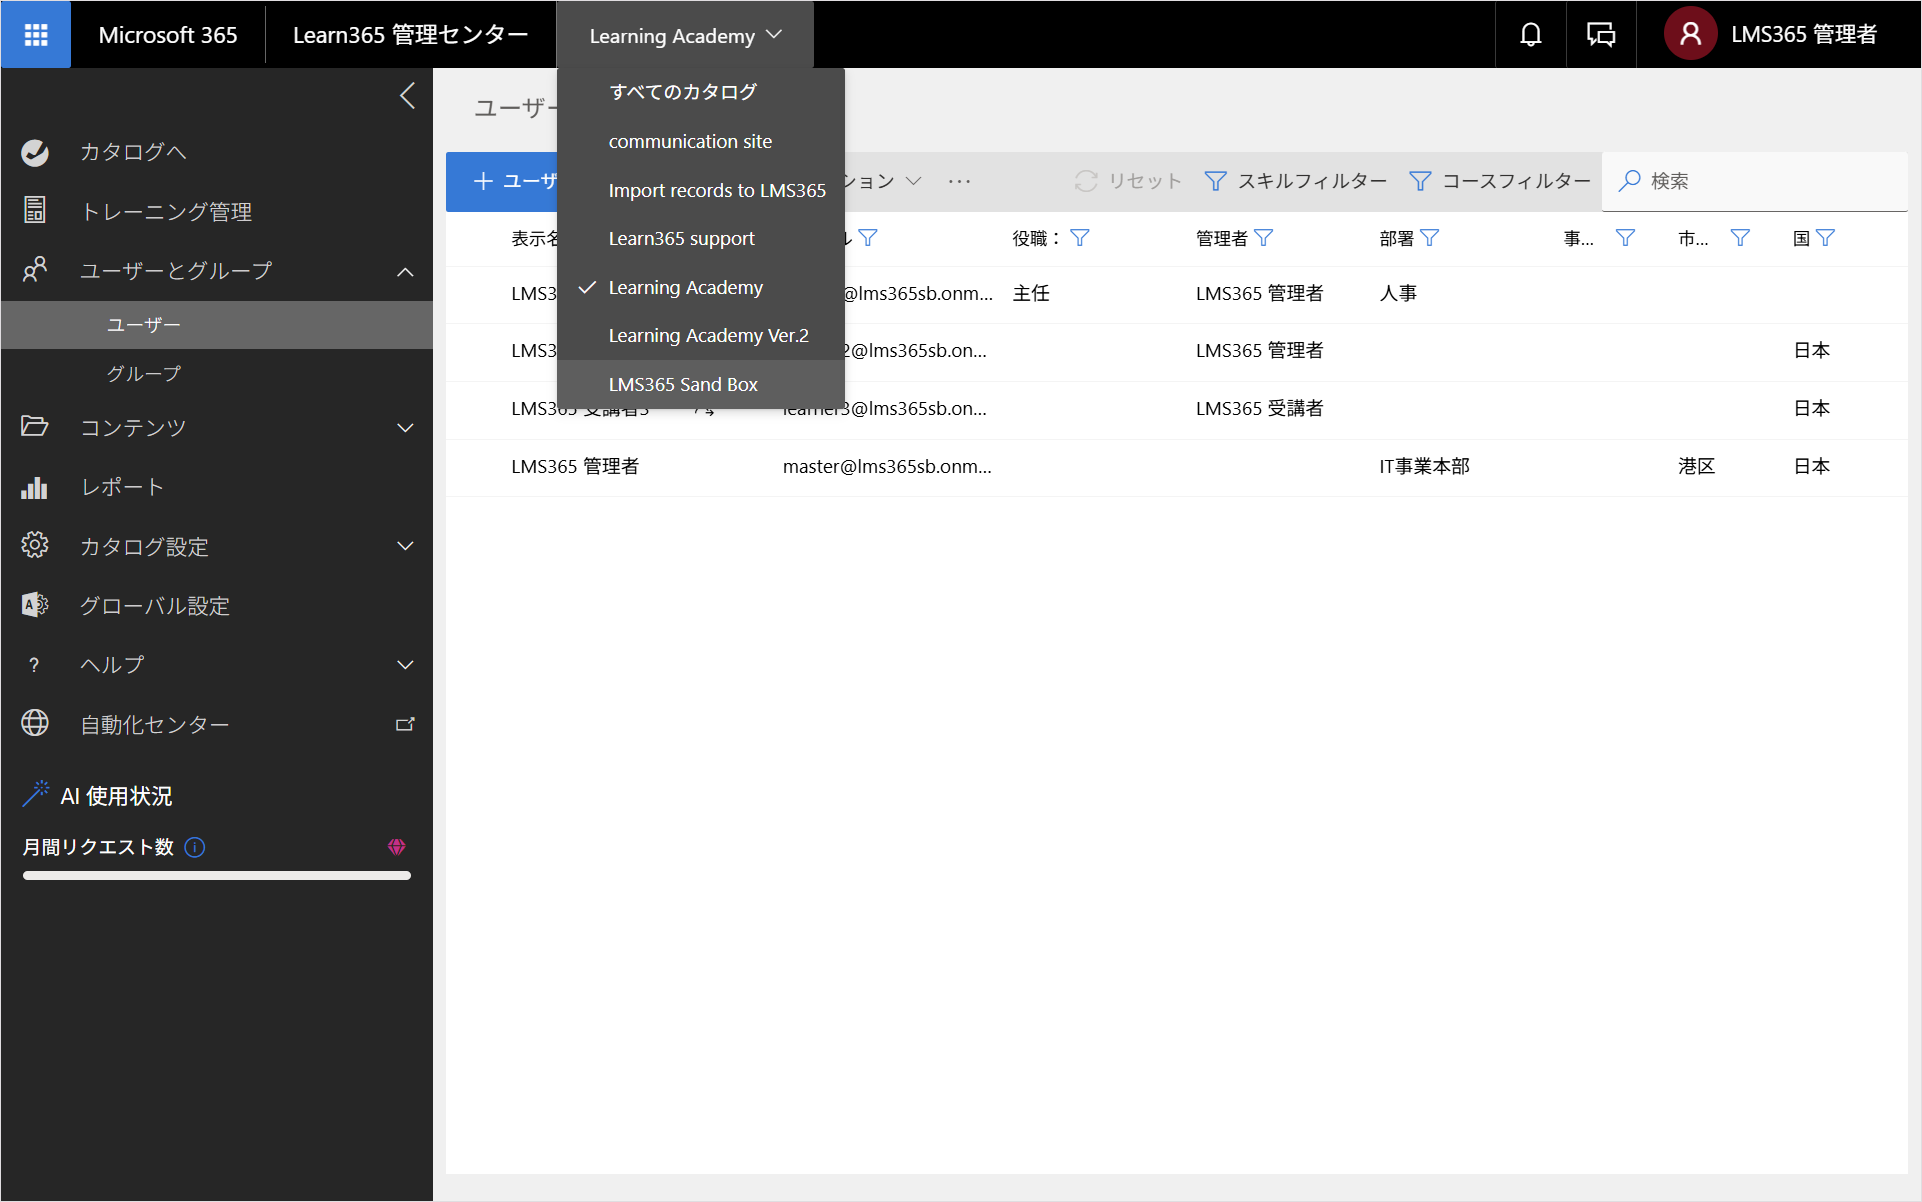Open the feedback chat icon
The image size is (1922, 1202).
(x=1600, y=35)
